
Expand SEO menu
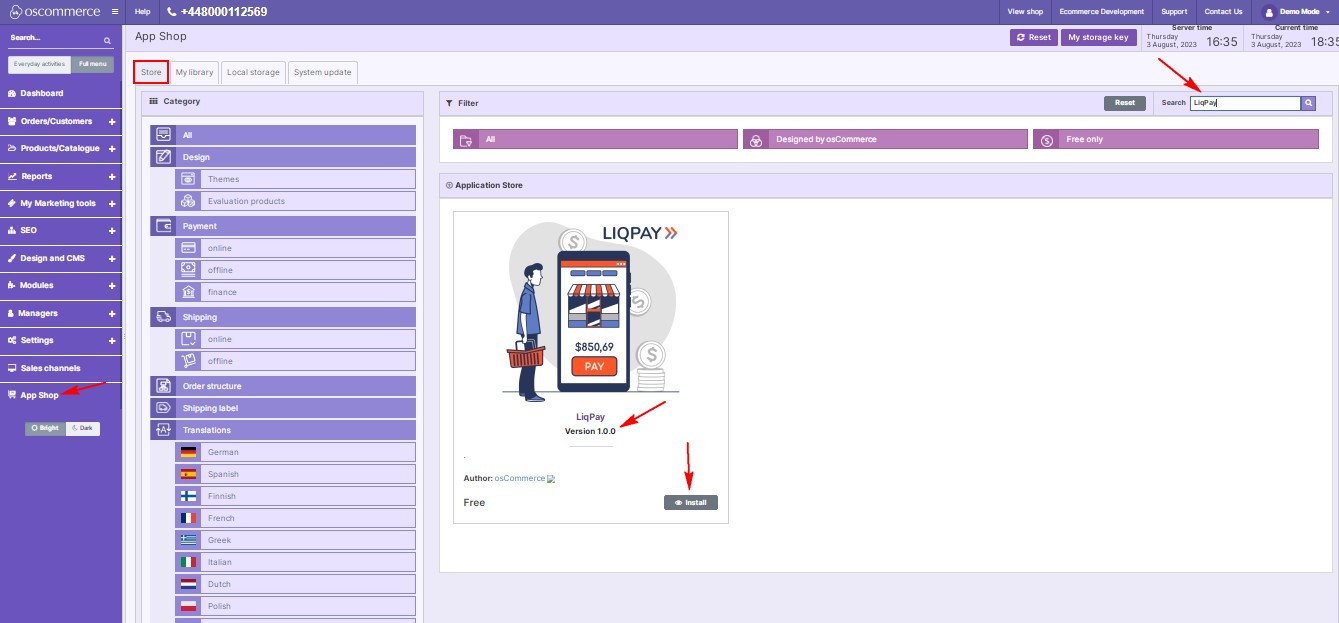pos(112,231)
